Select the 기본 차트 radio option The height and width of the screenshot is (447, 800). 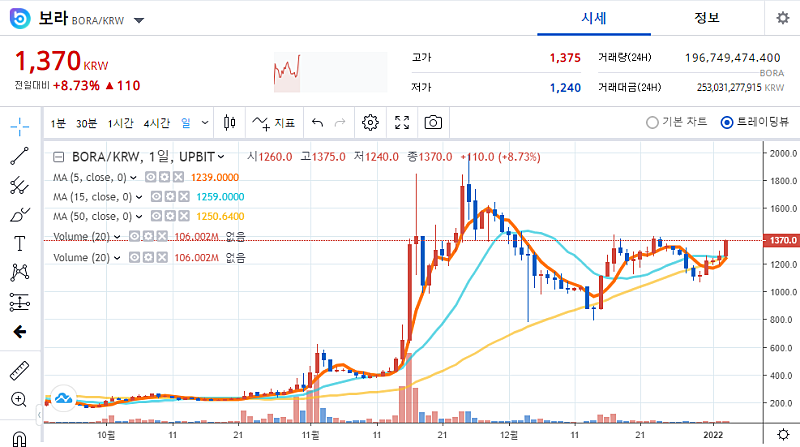pos(676,122)
